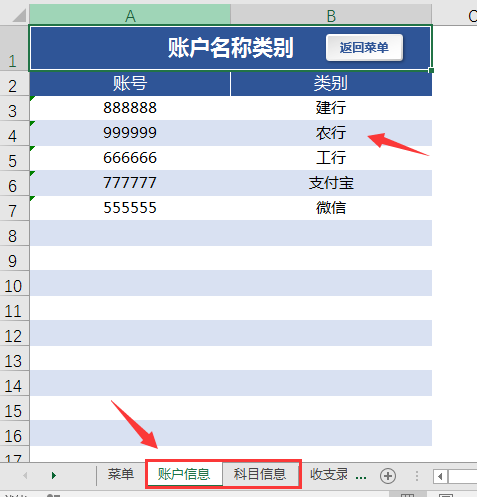Select row 8 header
The width and height of the screenshot is (477, 497).
[14, 234]
